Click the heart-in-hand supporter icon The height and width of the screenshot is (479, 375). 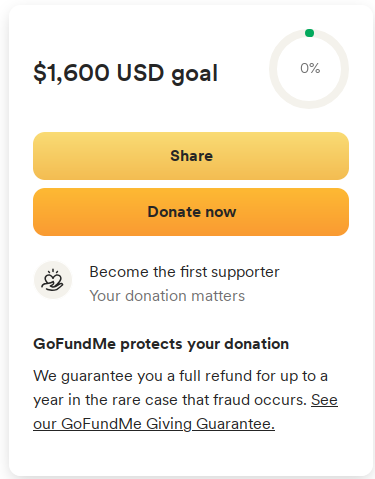(53, 280)
